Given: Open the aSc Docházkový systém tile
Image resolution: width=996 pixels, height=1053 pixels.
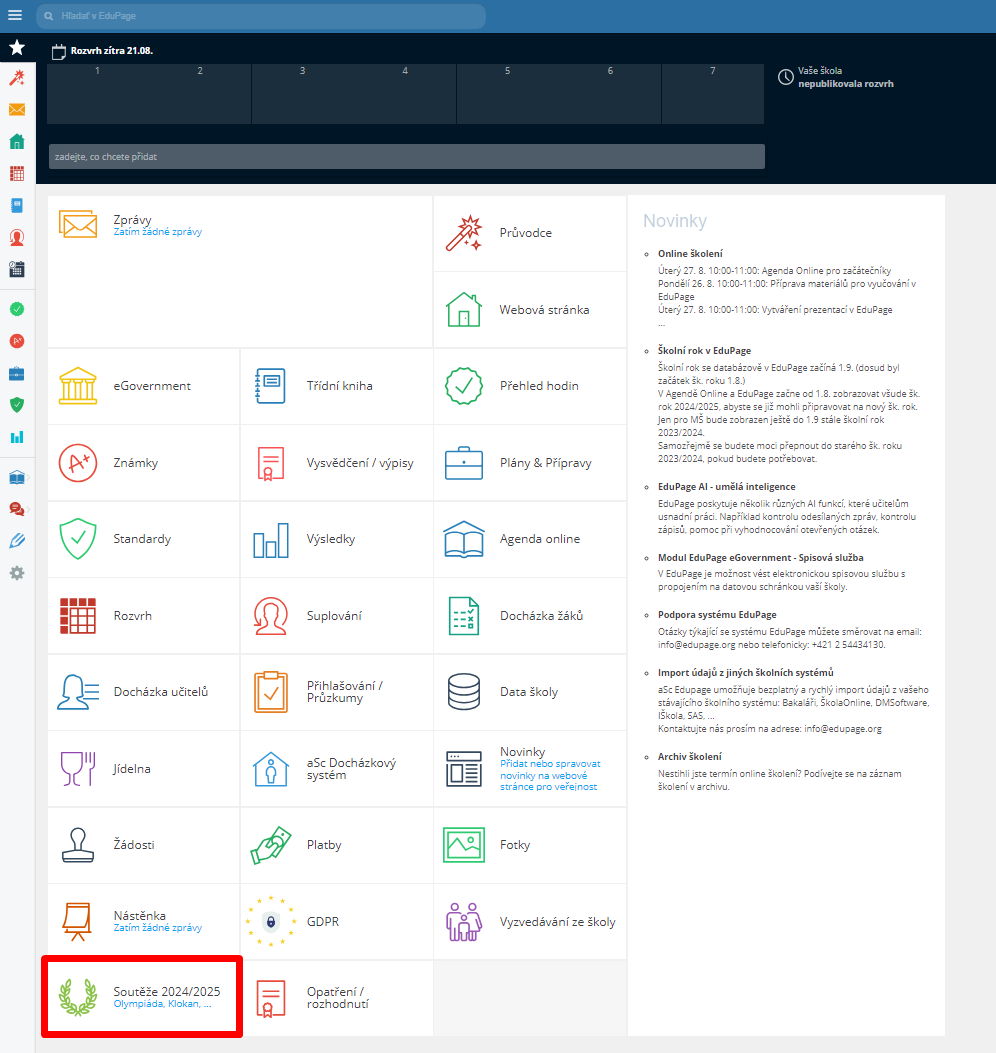Looking at the screenshot, I should (336, 769).
